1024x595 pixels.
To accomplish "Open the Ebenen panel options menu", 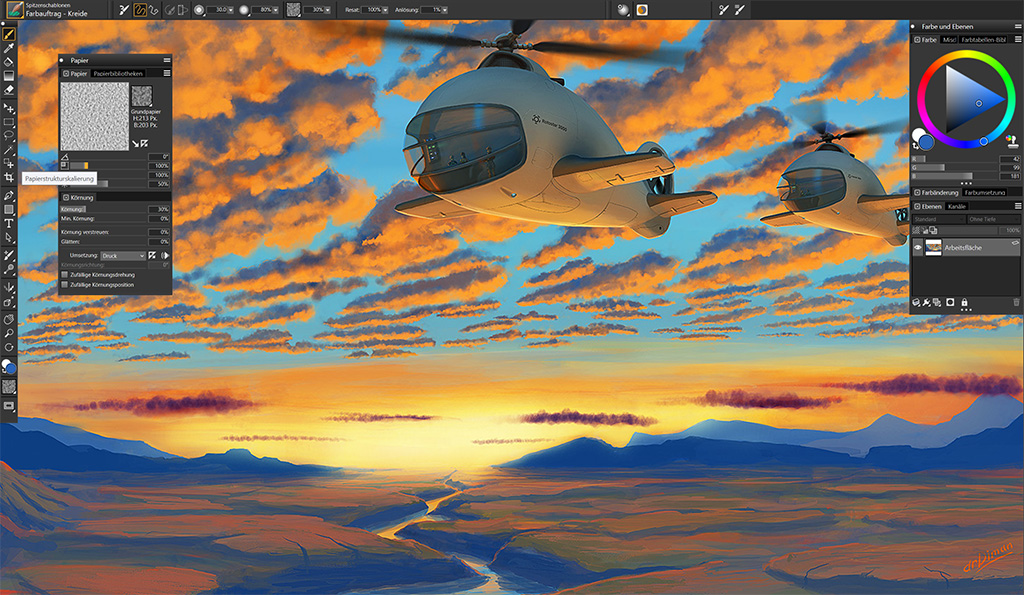I will pos(1017,206).
